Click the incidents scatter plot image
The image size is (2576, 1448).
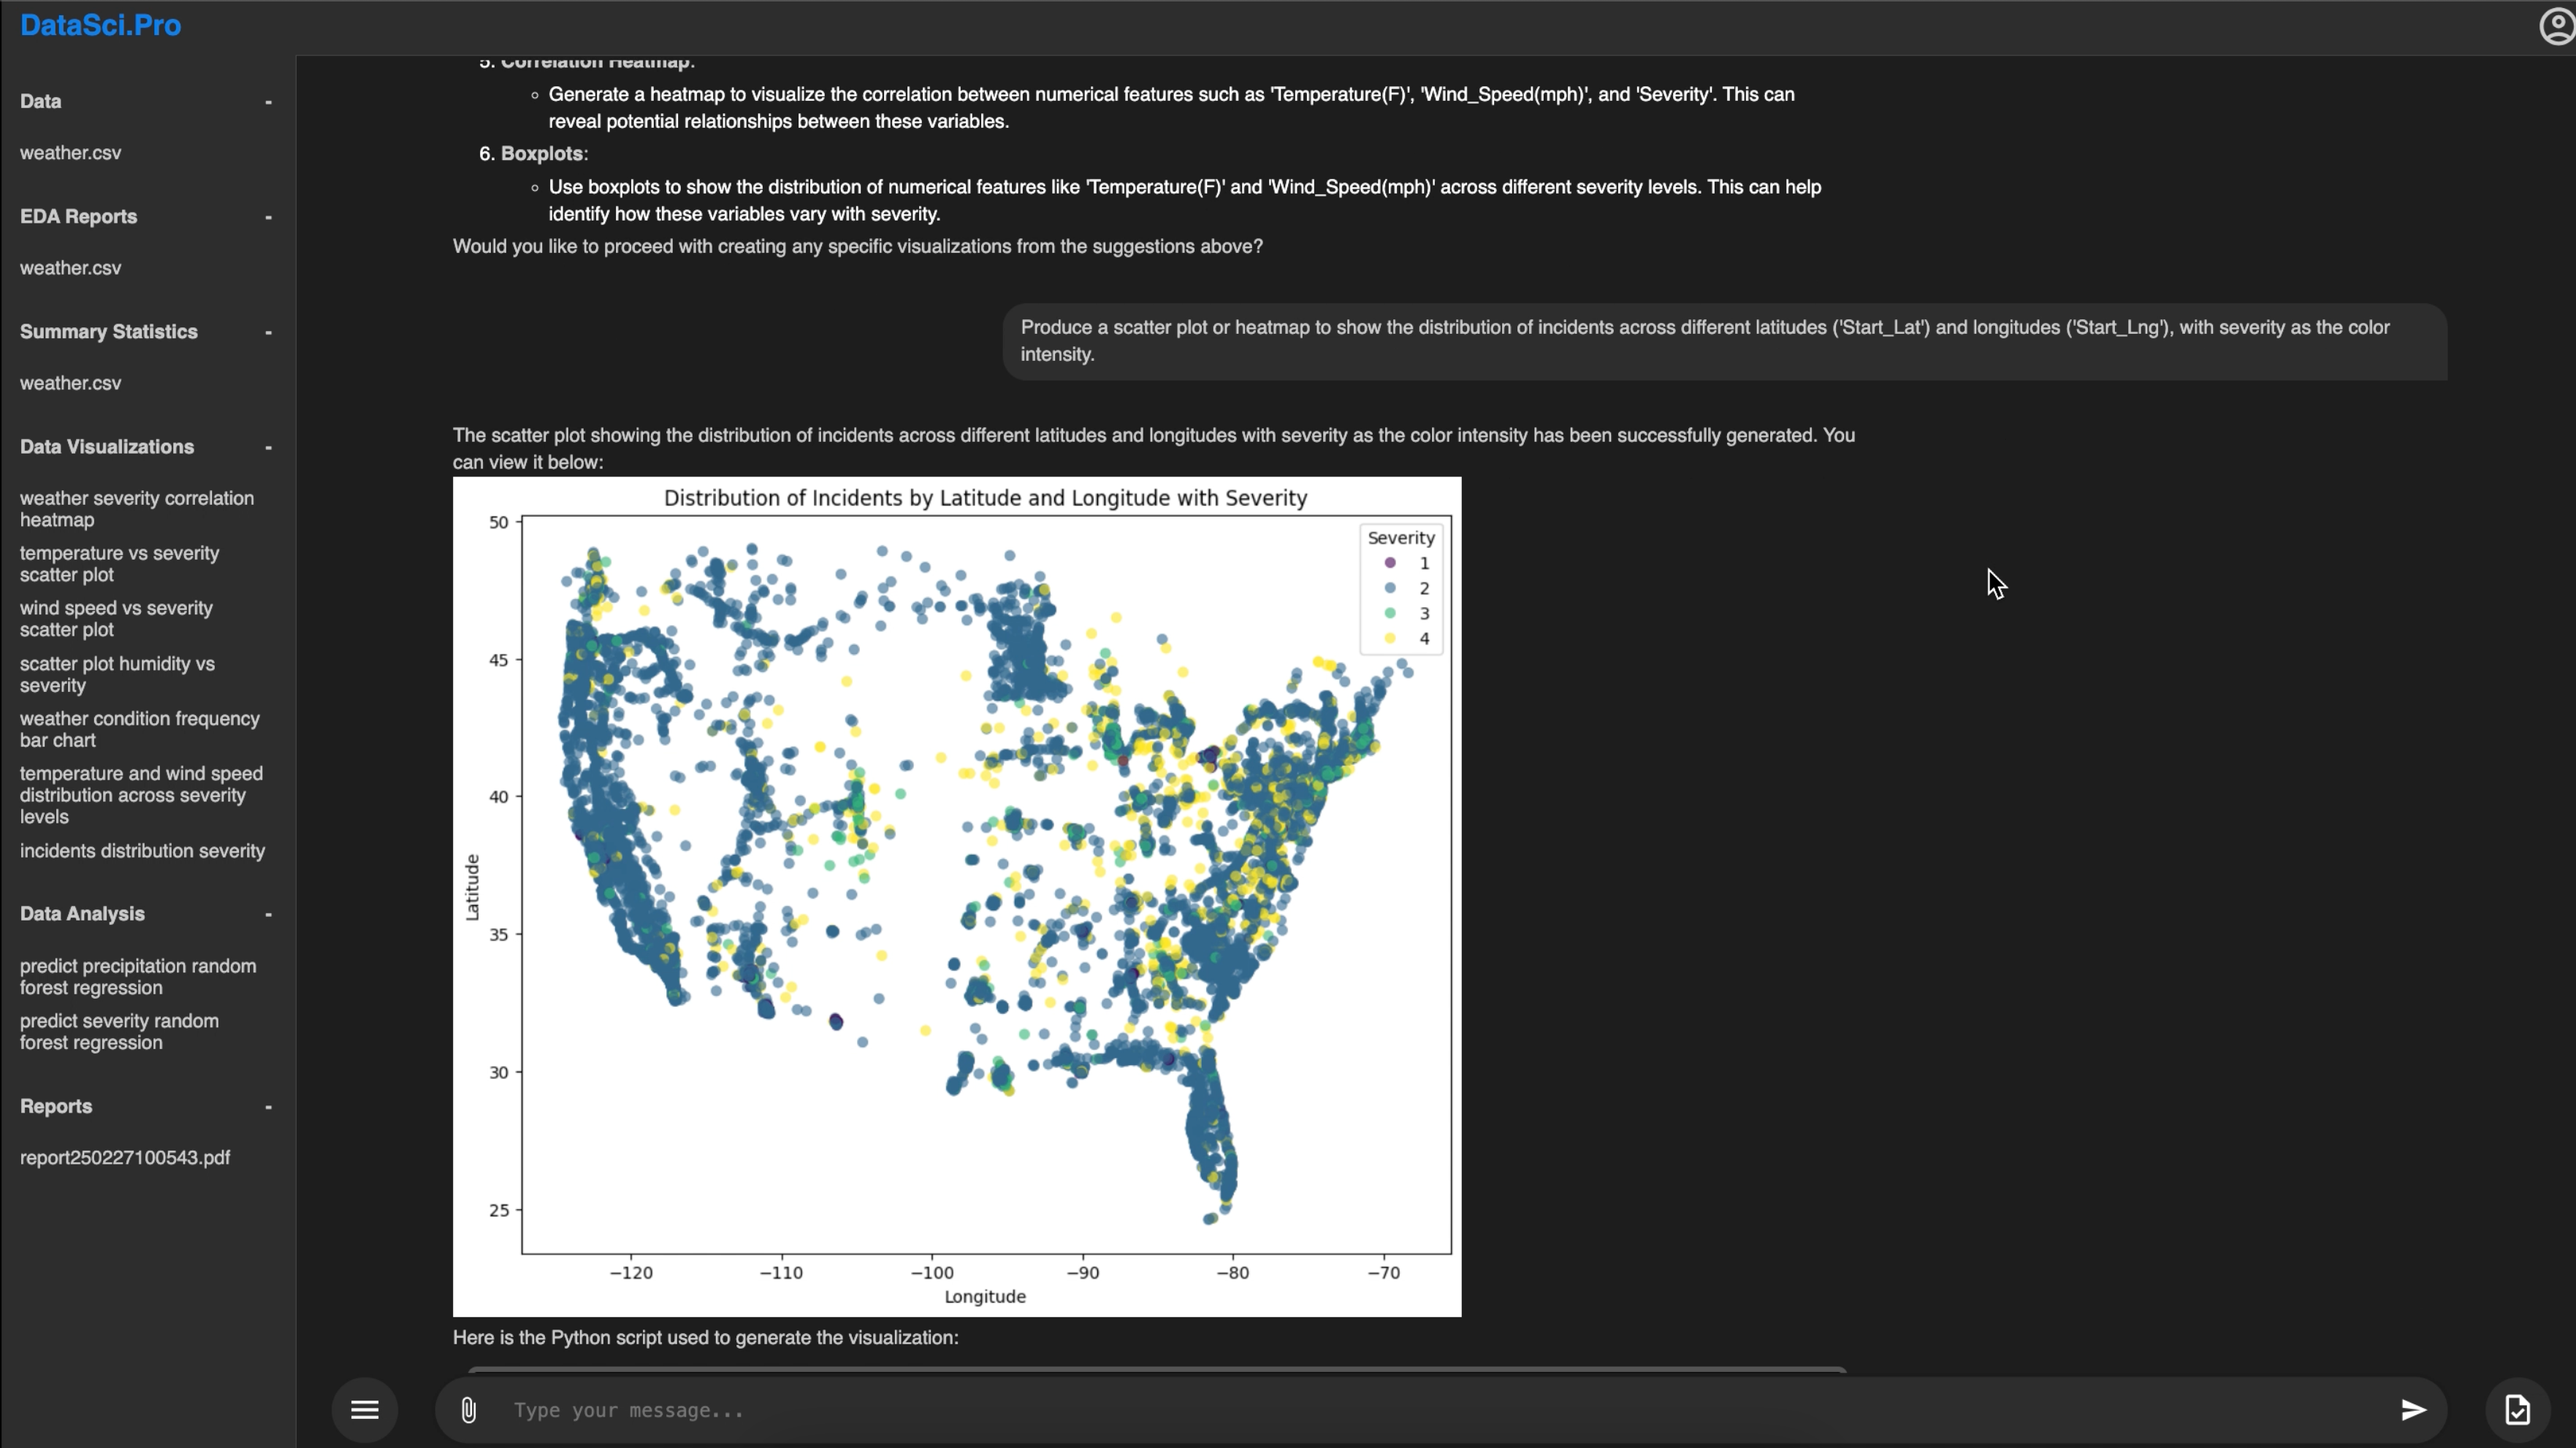[956, 896]
